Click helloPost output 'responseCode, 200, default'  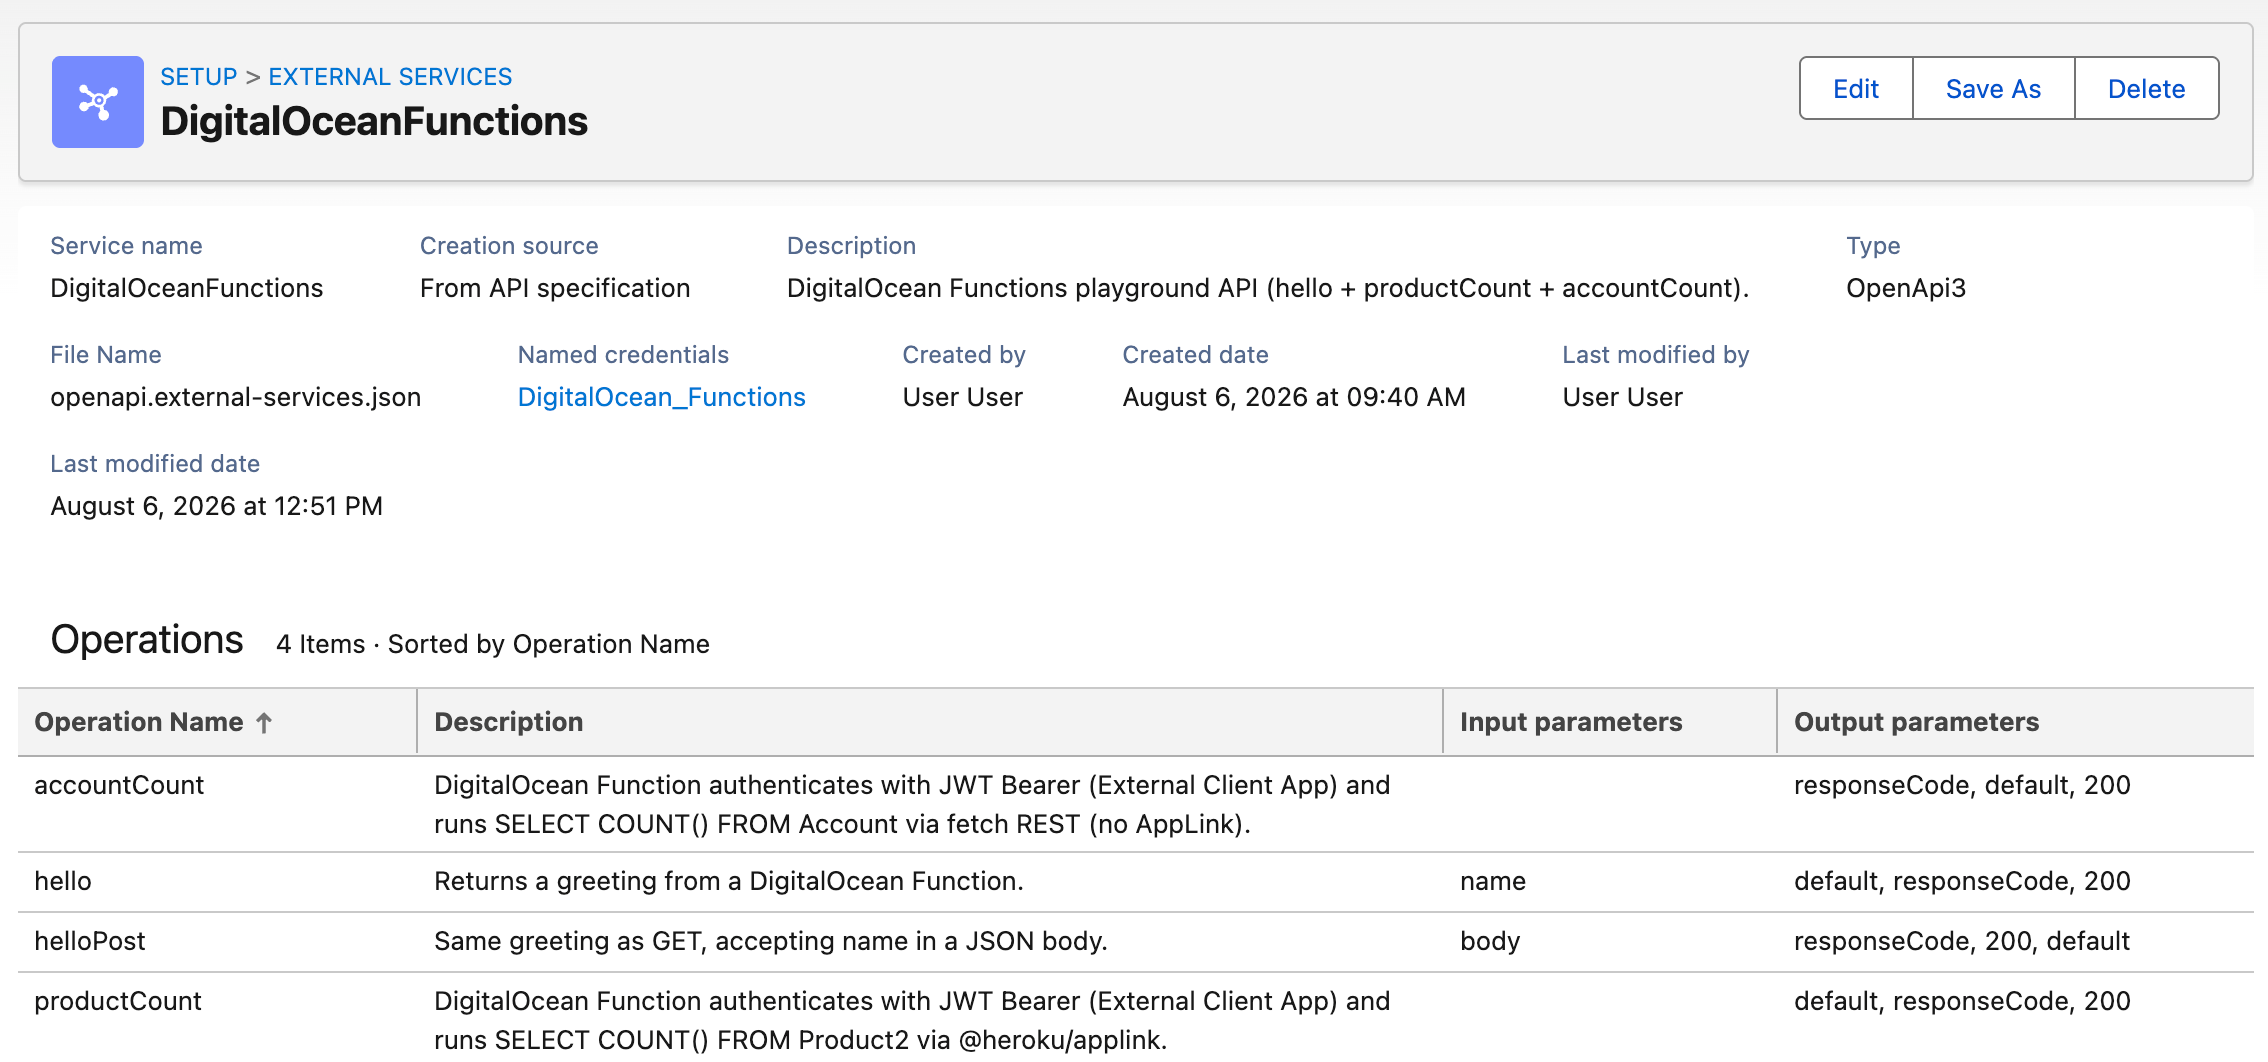tap(1962, 941)
